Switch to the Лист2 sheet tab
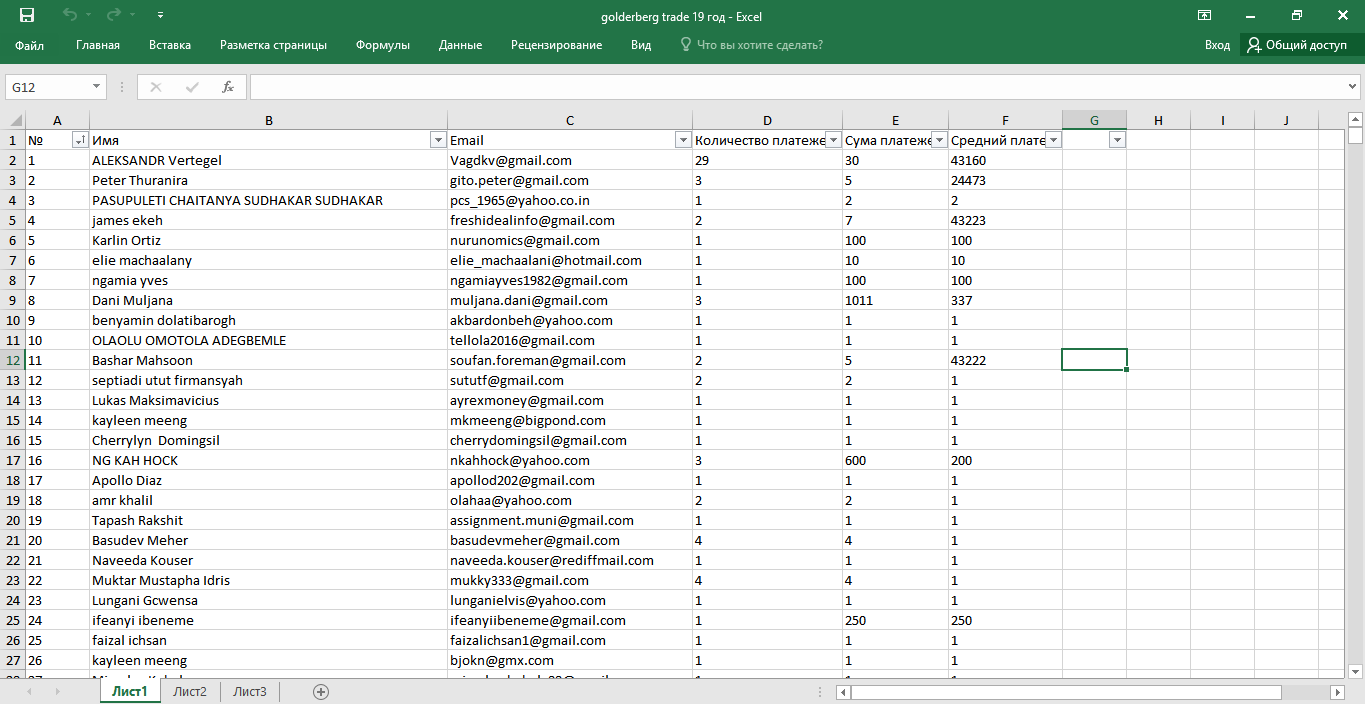The height and width of the screenshot is (704, 1365). [189, 691]
